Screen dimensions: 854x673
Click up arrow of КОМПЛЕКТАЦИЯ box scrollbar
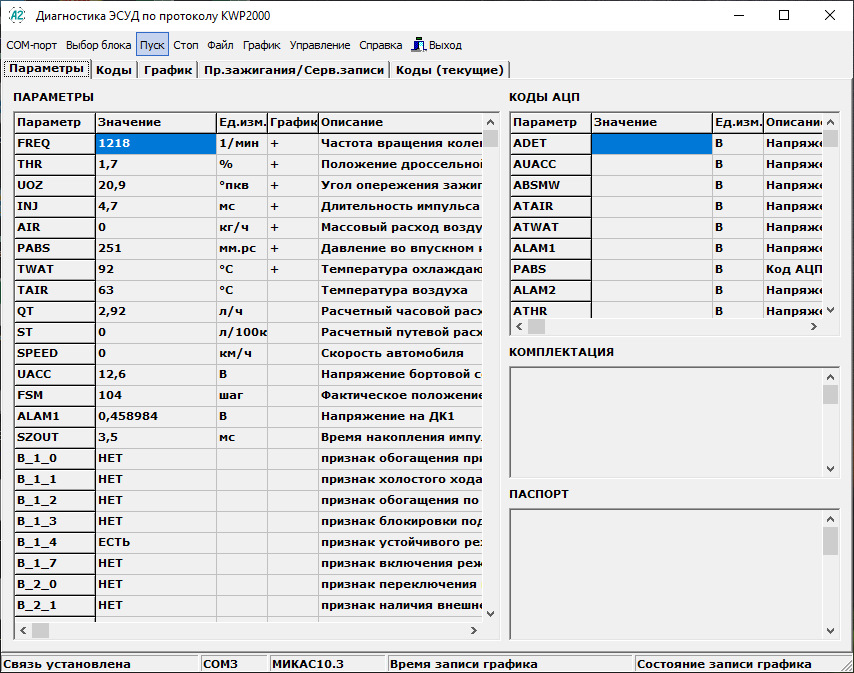coord(831,377)
